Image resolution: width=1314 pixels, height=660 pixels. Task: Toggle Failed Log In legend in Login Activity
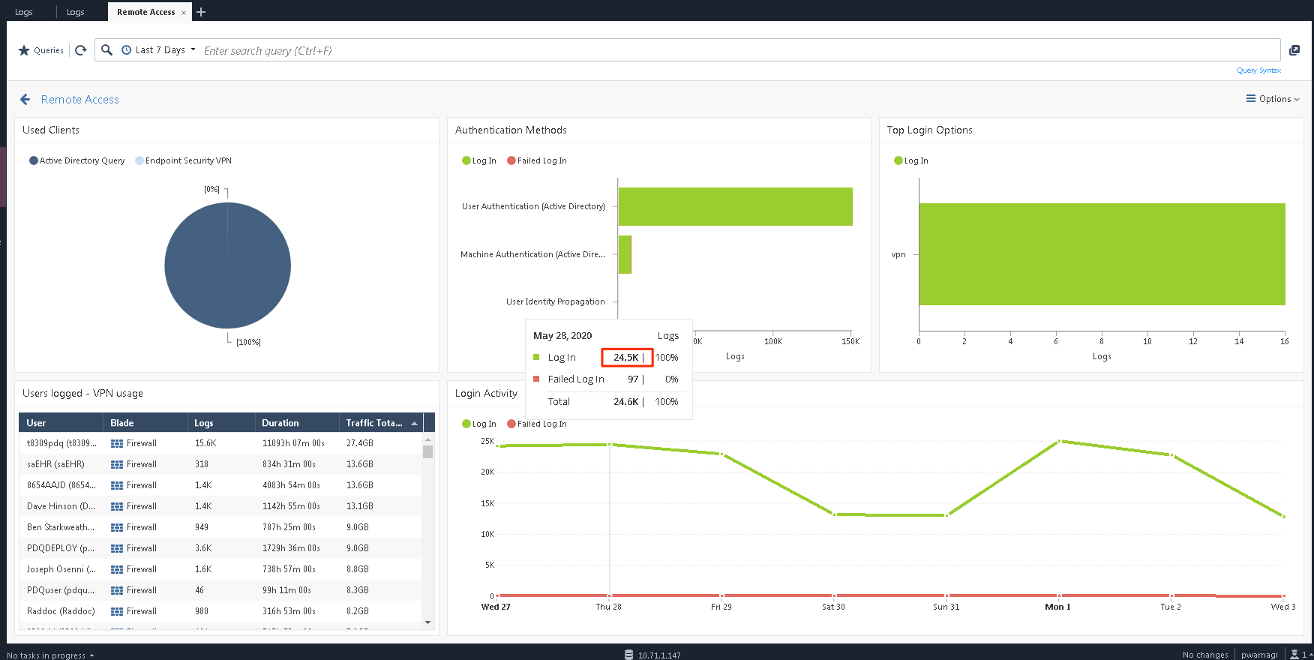(x=512, y=423)
